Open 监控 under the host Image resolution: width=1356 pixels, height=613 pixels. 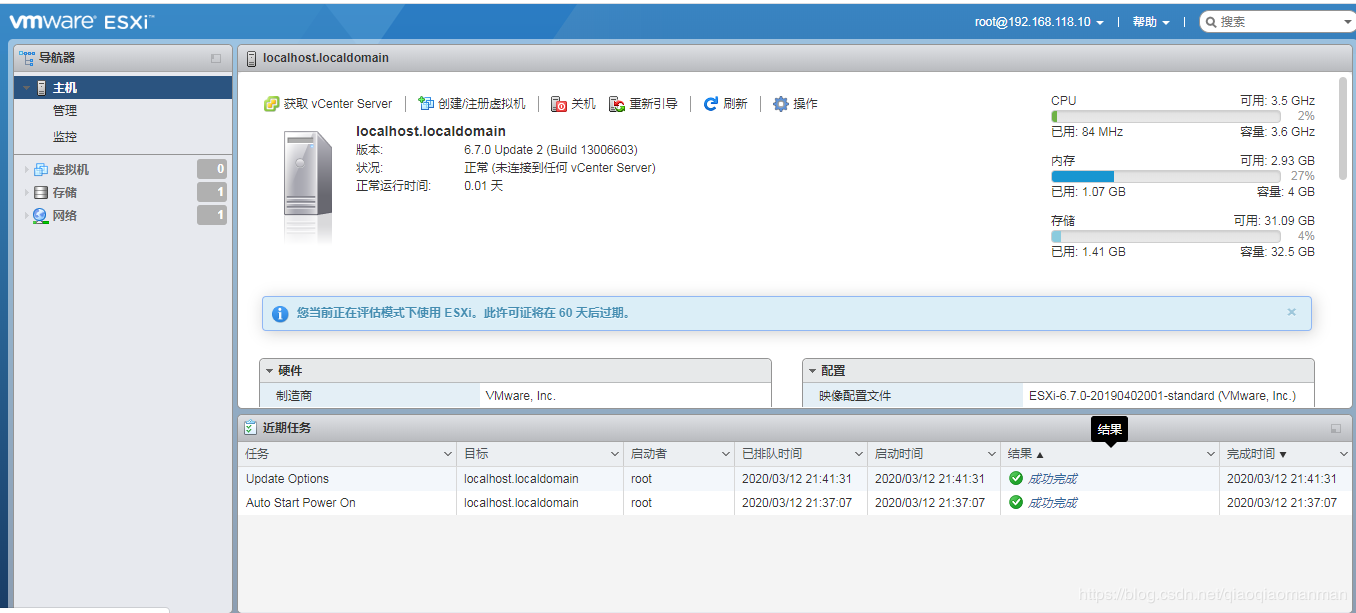click(x=65, y=137)
